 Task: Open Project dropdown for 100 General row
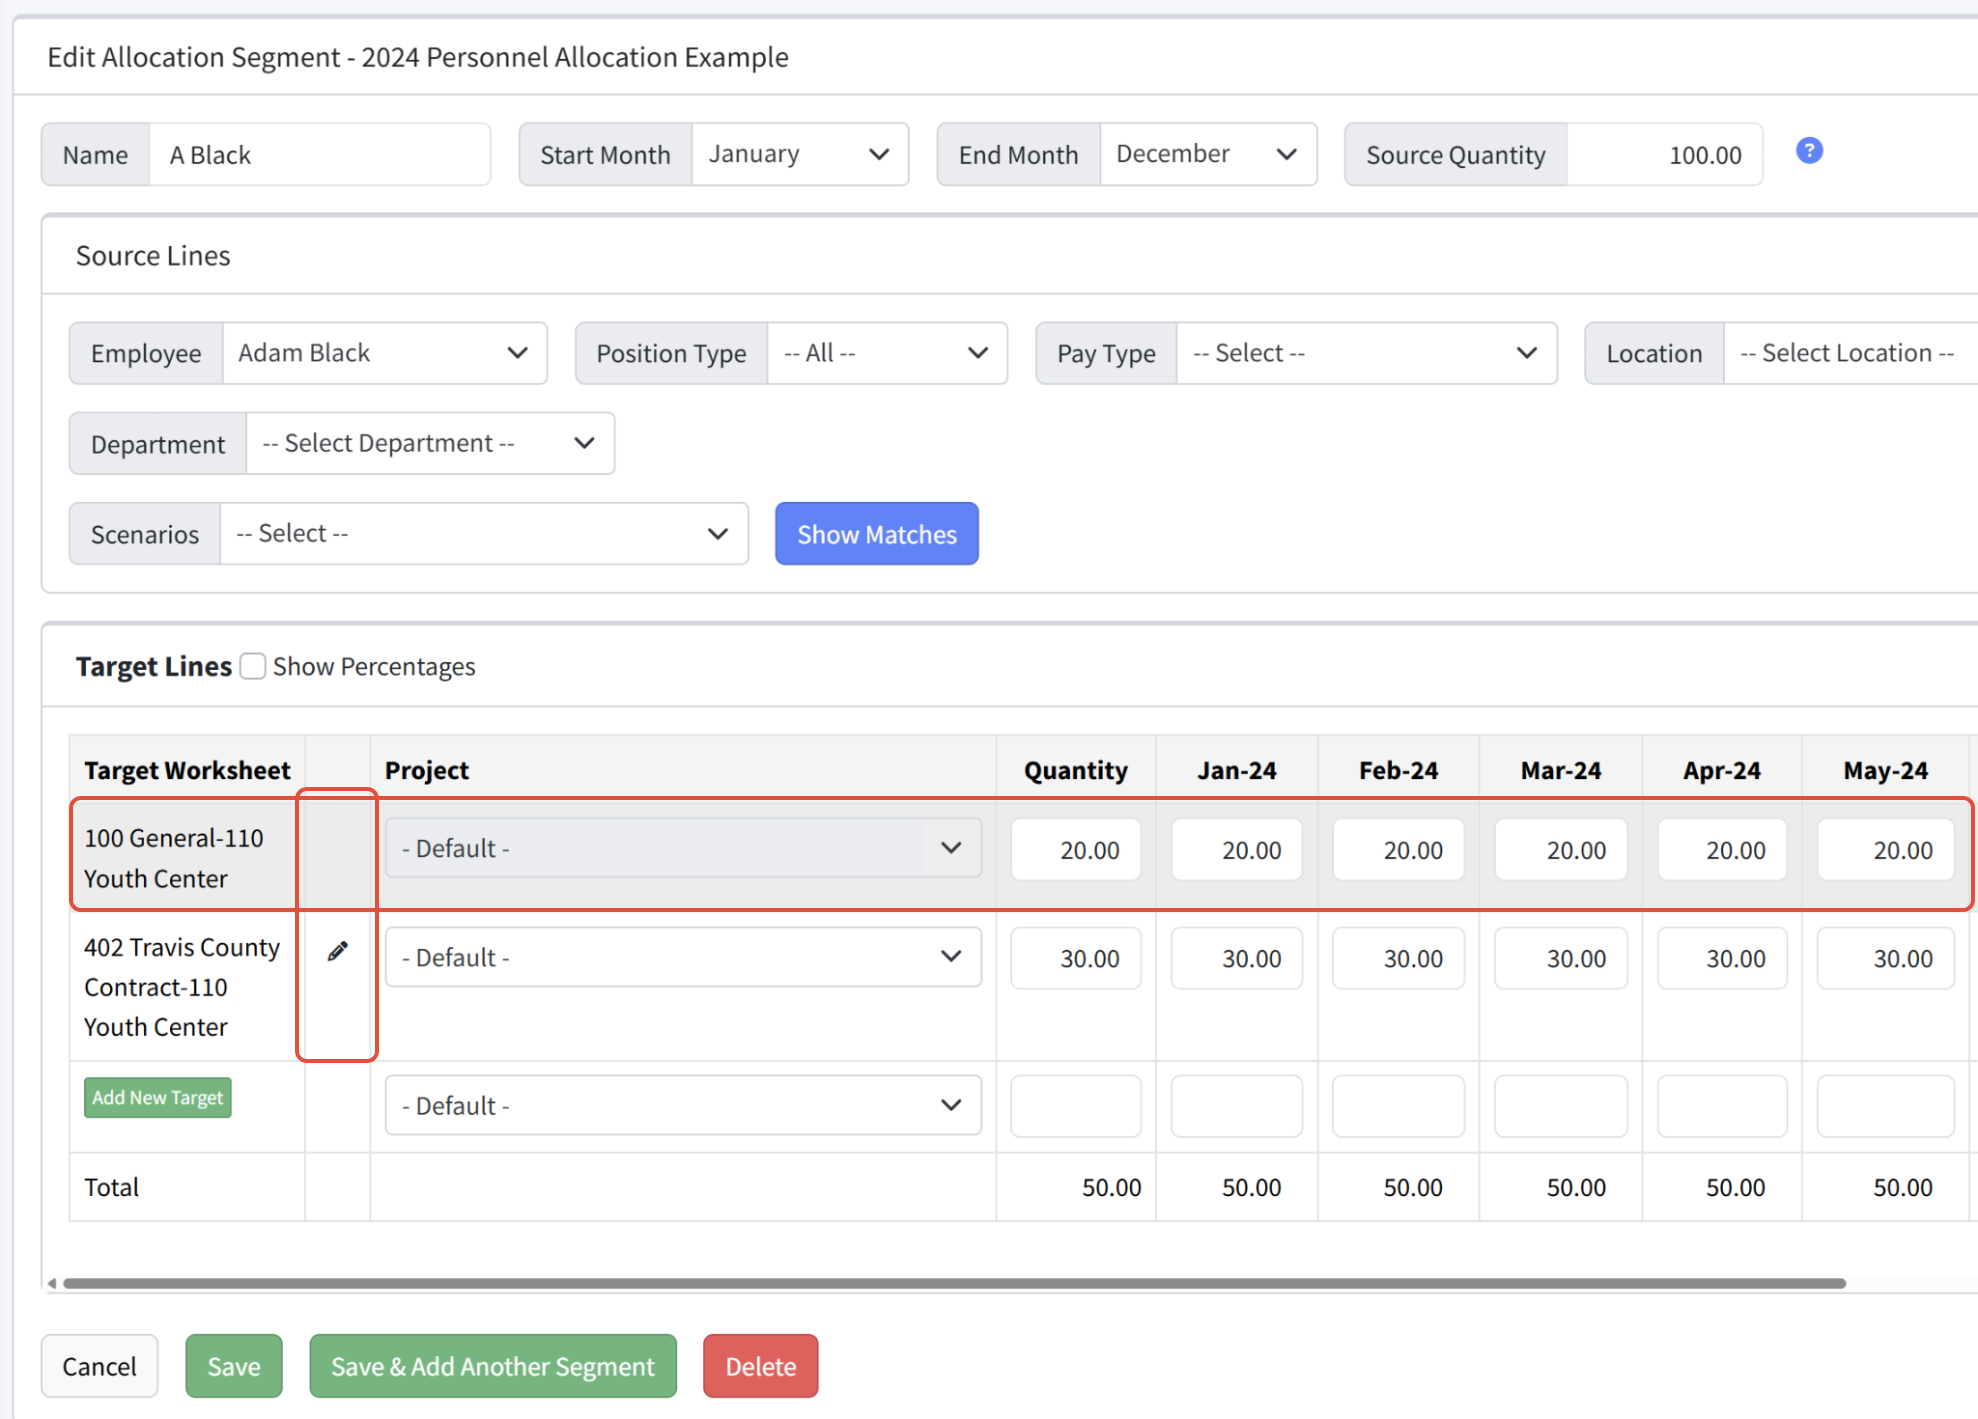[682, 848]
